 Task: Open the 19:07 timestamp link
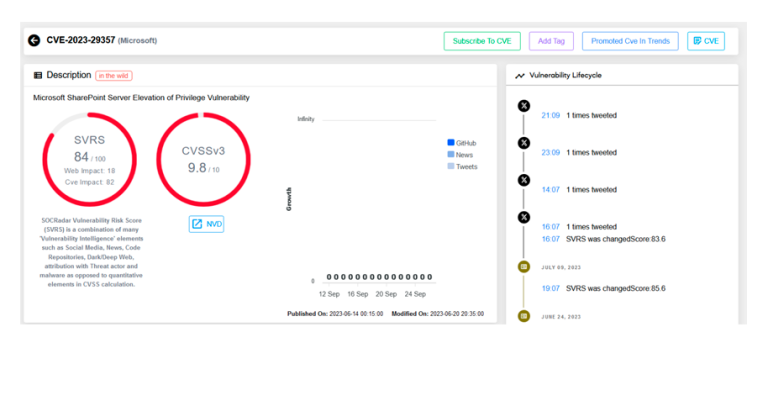(x=551, y=288)
